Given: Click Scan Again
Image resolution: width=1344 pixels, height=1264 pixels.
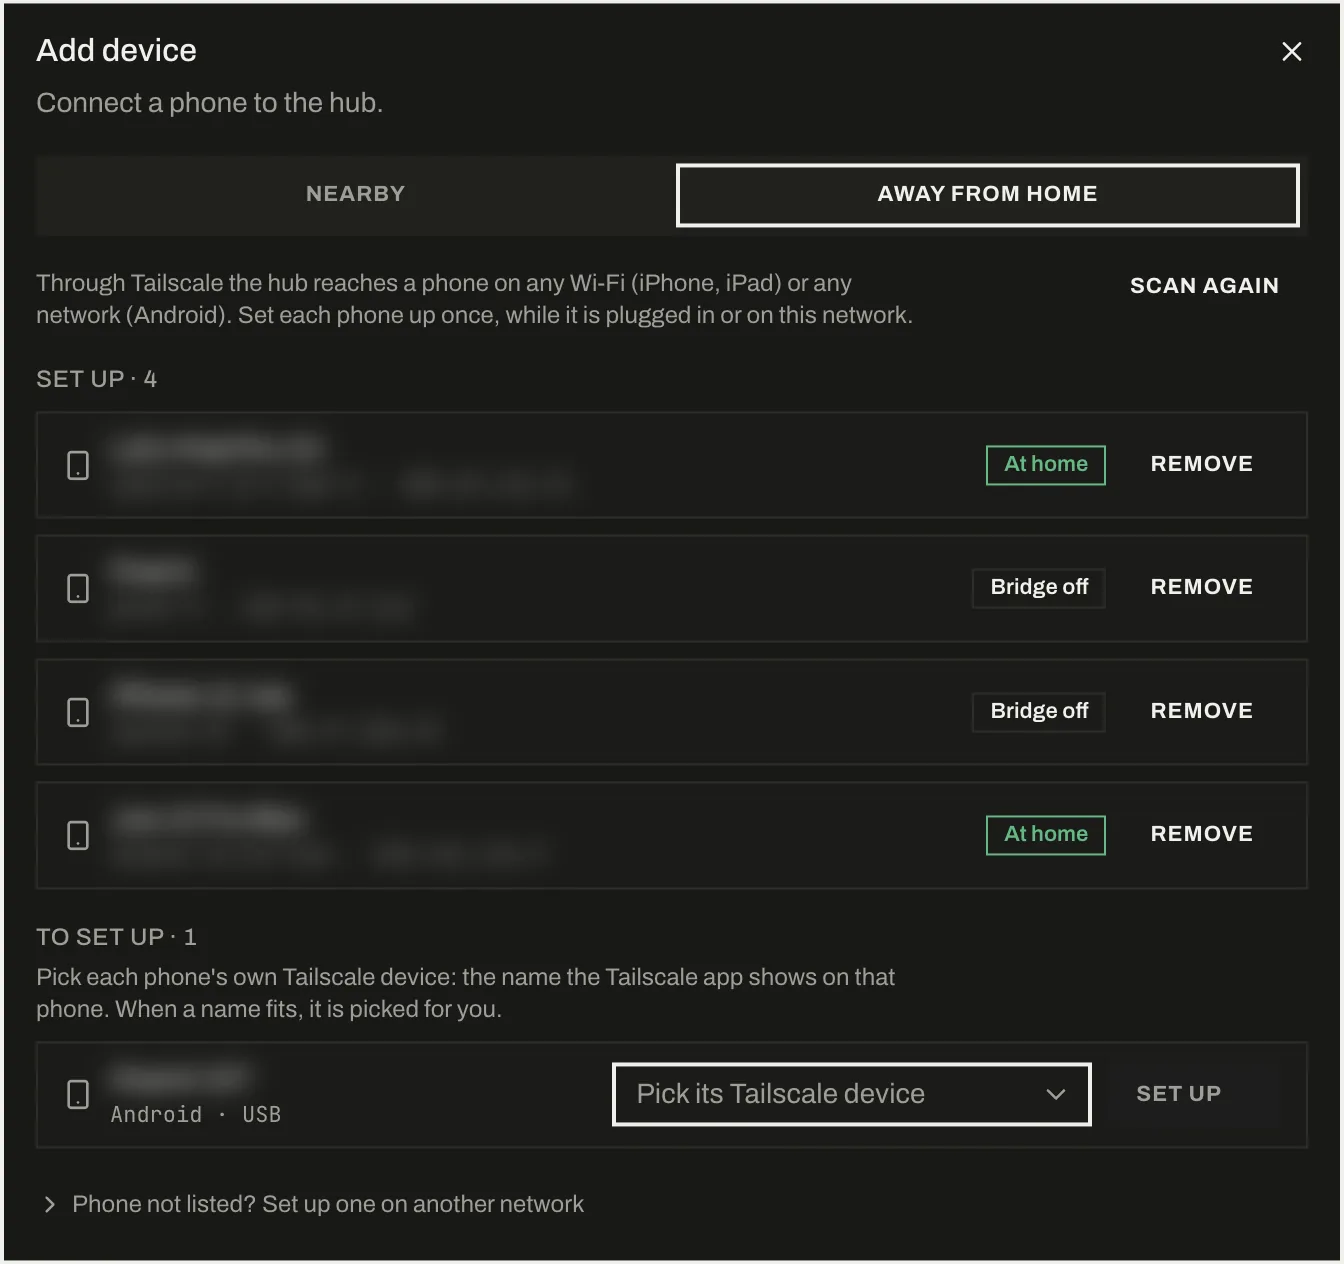Looking at the screenshot, I should pos(1204,286).
